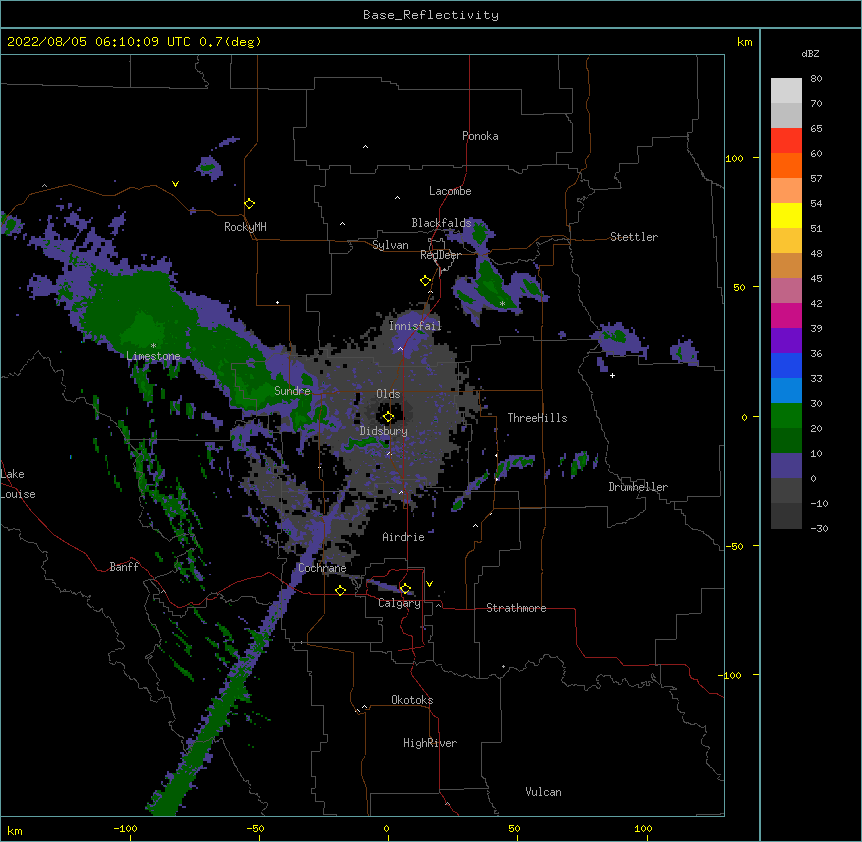The height and width of the screenshot is (842, 862).
Task: Pick the brown 45–48 dBZ legend swatch
Action: (786, 265)
